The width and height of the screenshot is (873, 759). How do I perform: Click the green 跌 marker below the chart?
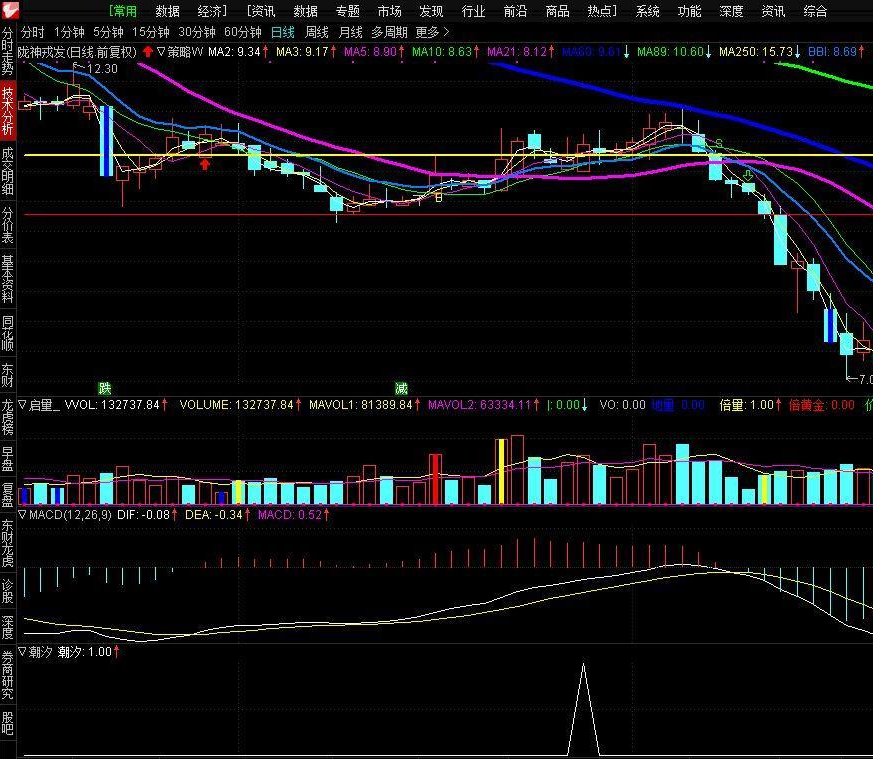pos(104,388)
